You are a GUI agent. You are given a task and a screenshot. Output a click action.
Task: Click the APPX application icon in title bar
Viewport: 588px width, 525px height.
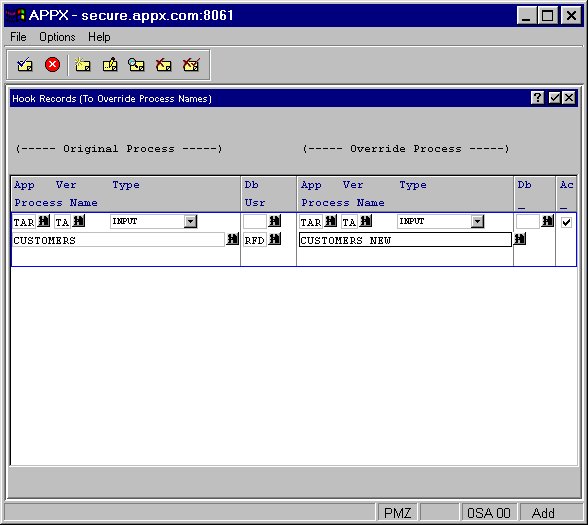[15, 15]
